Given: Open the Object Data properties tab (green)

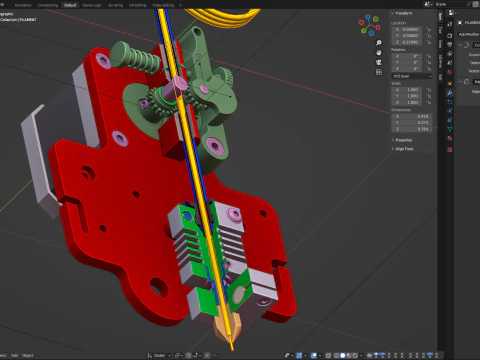Looking at the screenshot, I should [x=450, y=129].
